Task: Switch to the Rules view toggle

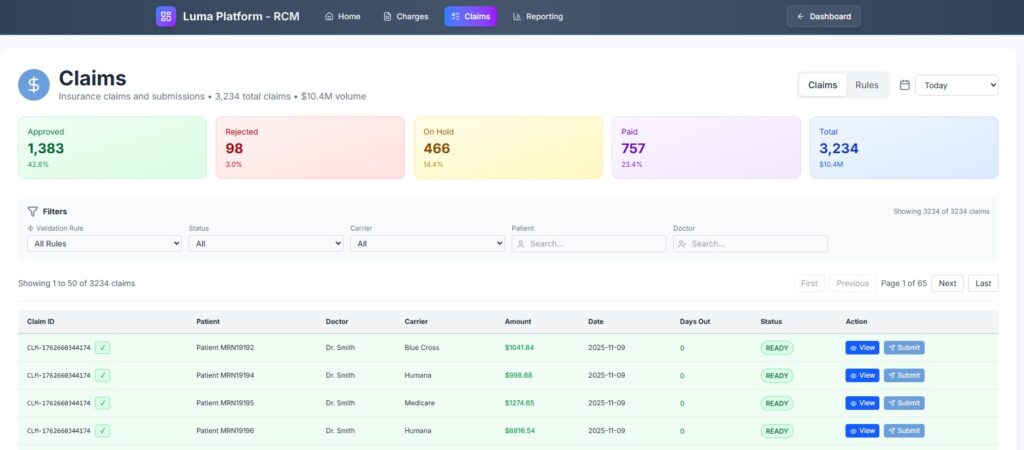Action: tap(866, 85)
